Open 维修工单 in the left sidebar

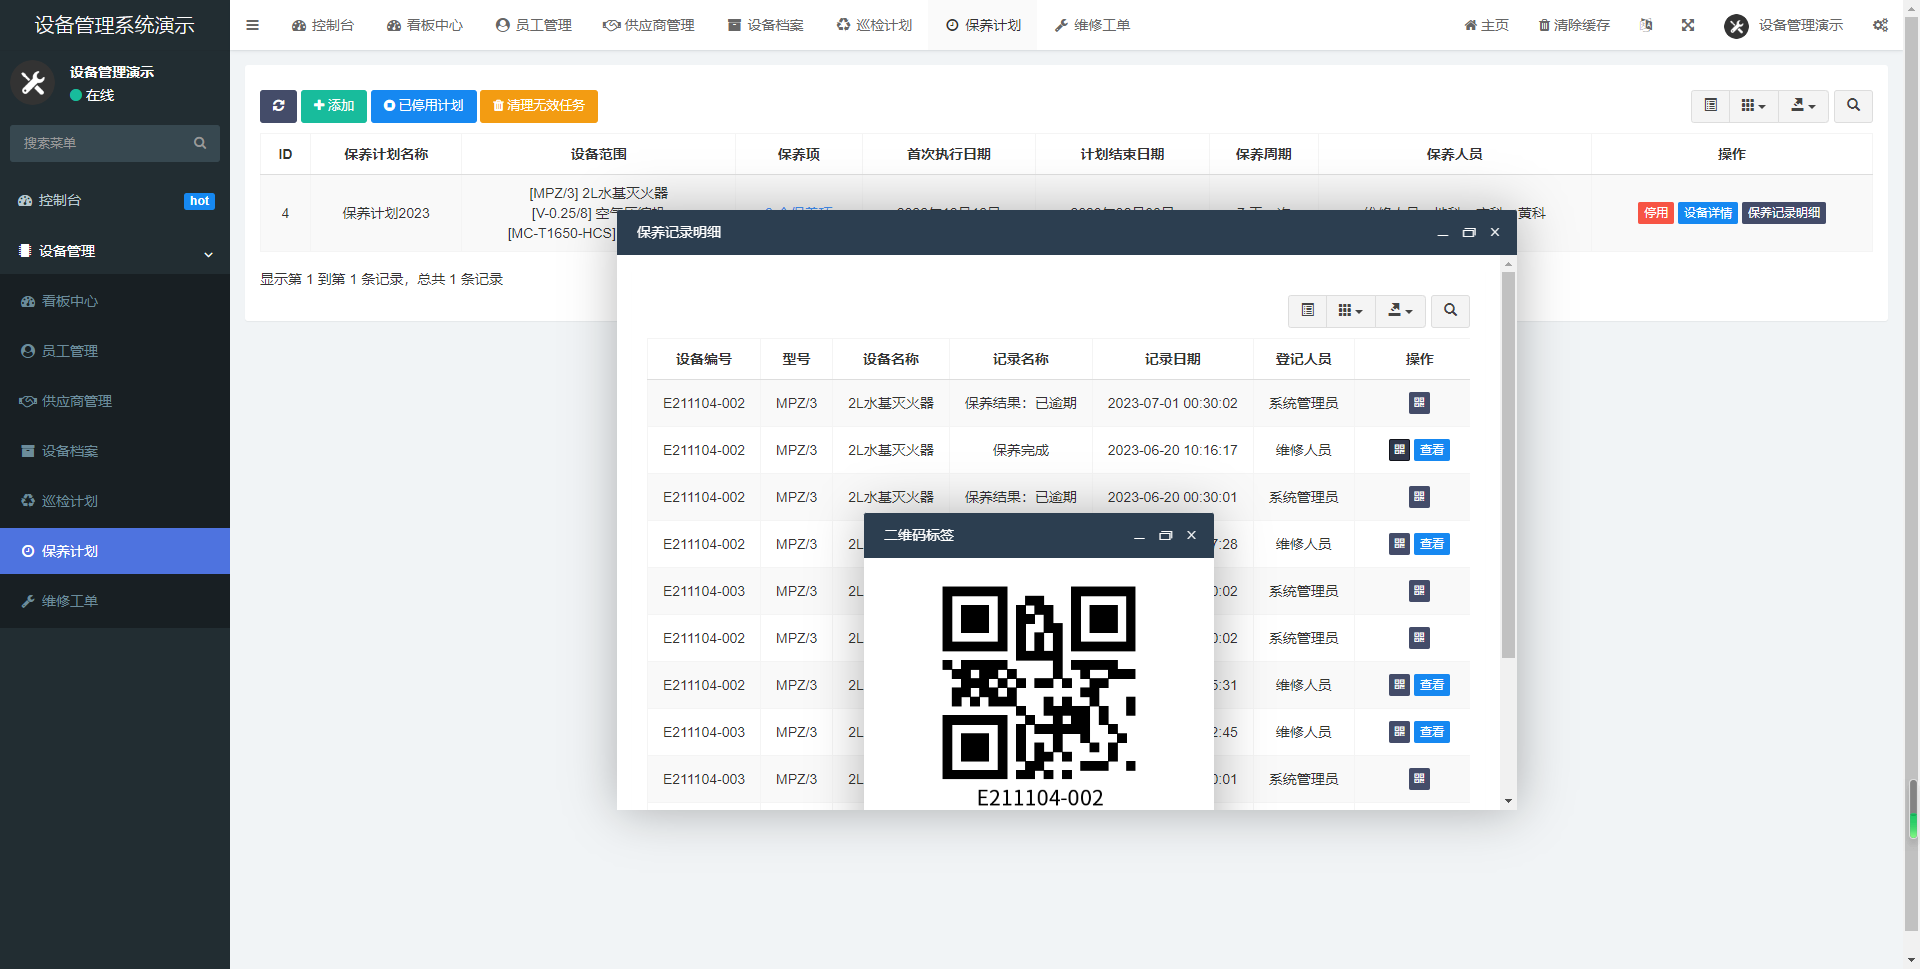tap(115, 601)
